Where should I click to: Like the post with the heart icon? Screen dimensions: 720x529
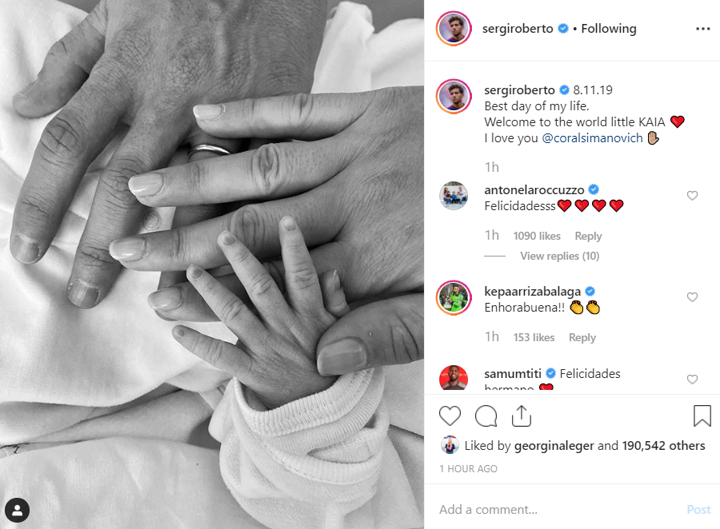[450, 416]
